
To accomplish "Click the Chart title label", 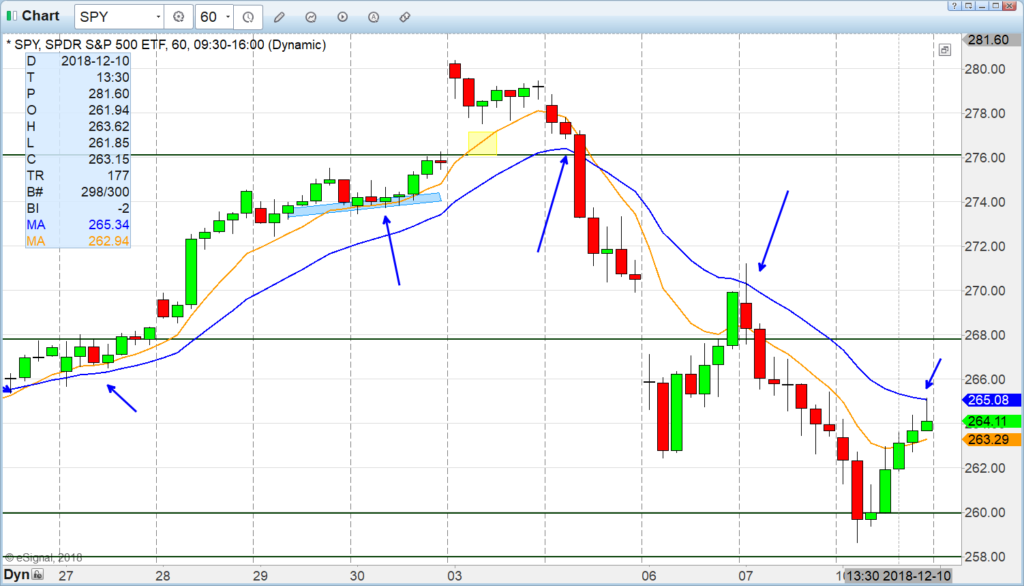I will coord(40,16).
